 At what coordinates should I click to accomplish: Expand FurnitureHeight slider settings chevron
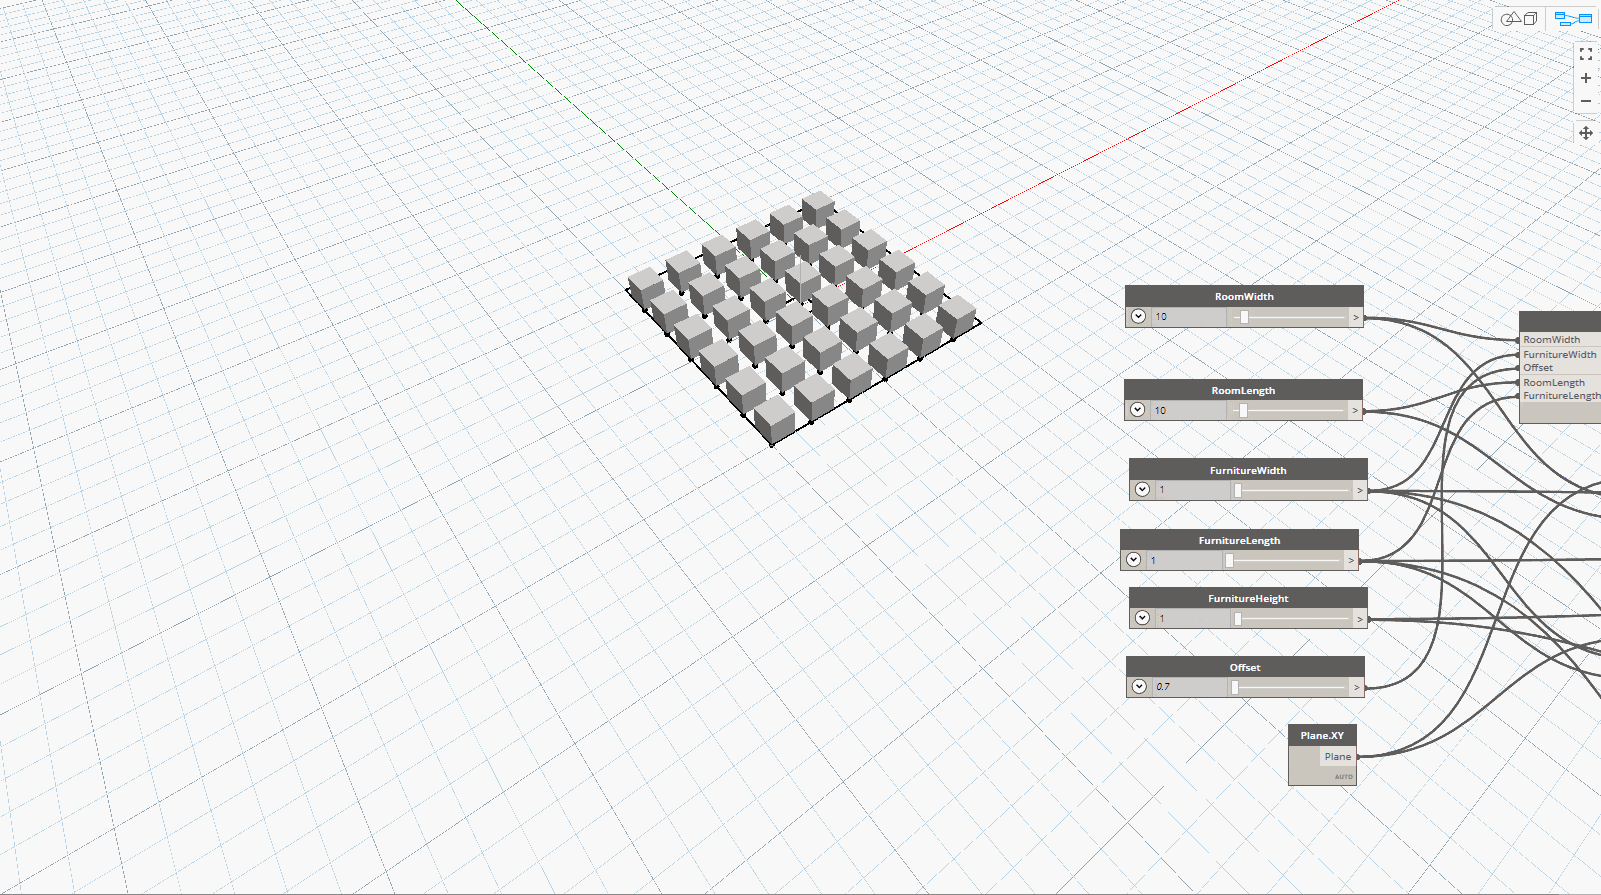[x=1142, y=618]
